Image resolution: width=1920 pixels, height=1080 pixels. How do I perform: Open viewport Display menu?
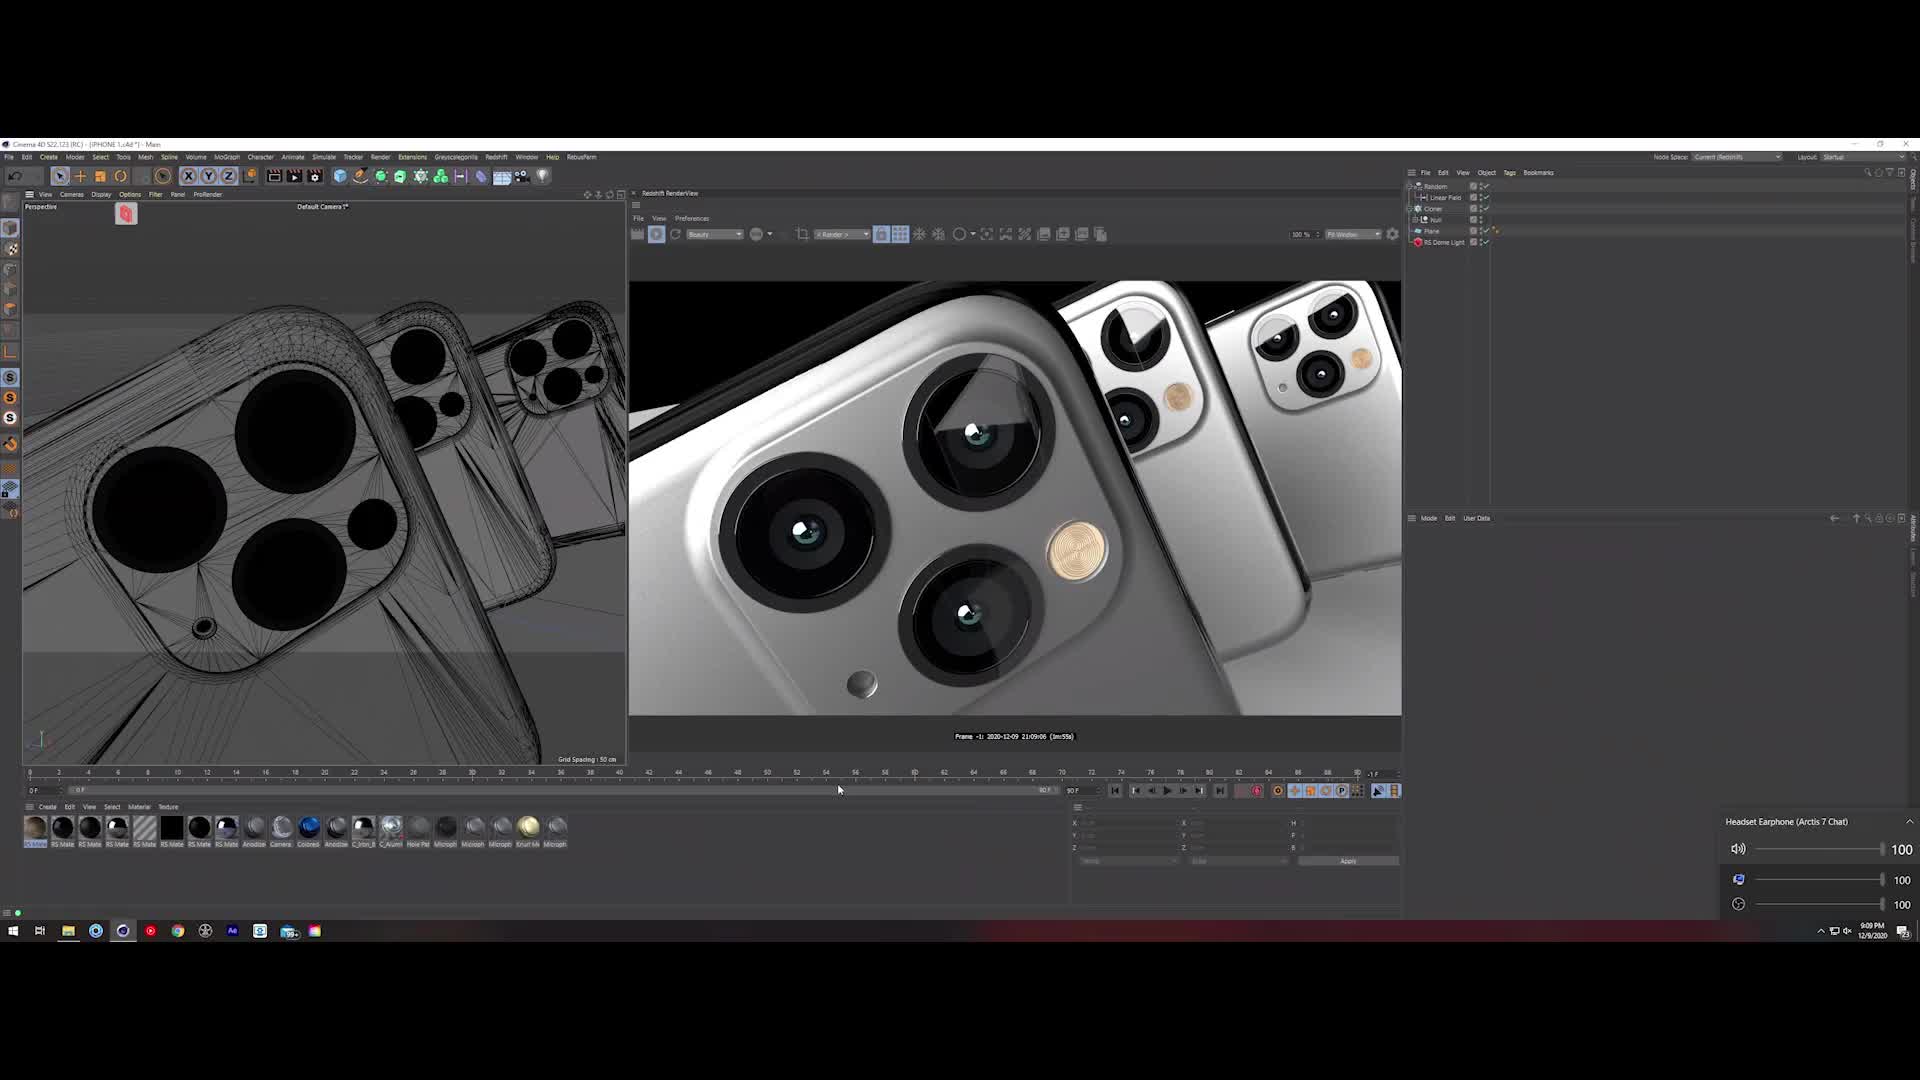pos(101,194)
